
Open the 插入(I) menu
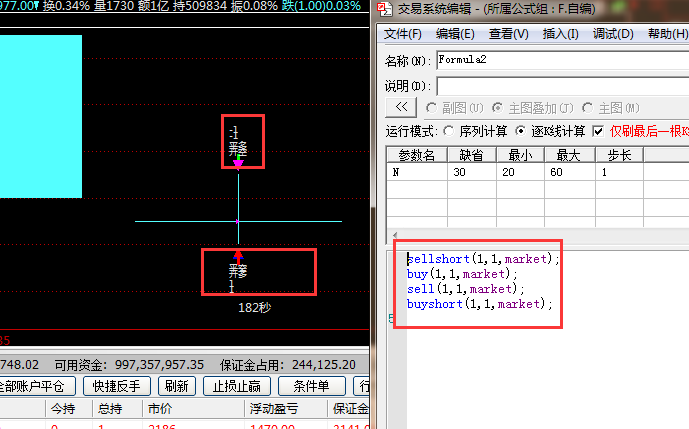pos(560,34)
